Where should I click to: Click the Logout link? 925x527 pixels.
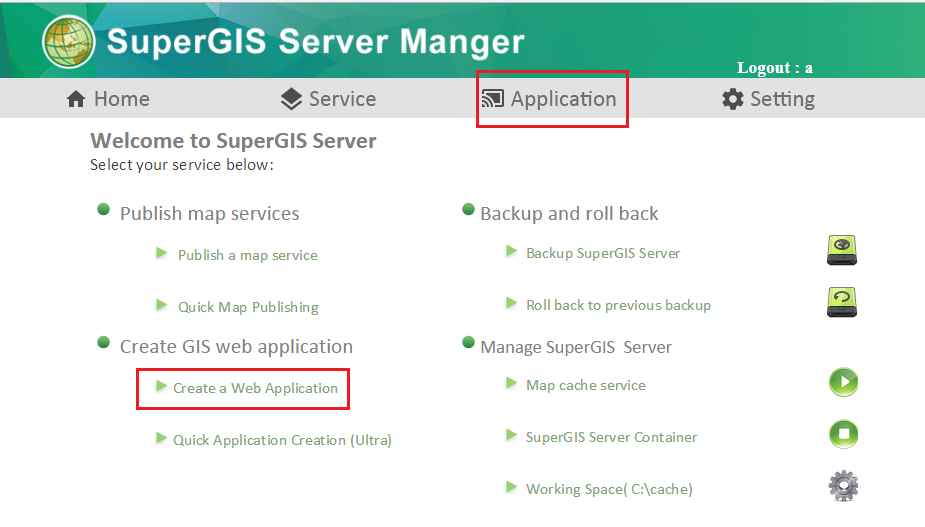(774, 68)
